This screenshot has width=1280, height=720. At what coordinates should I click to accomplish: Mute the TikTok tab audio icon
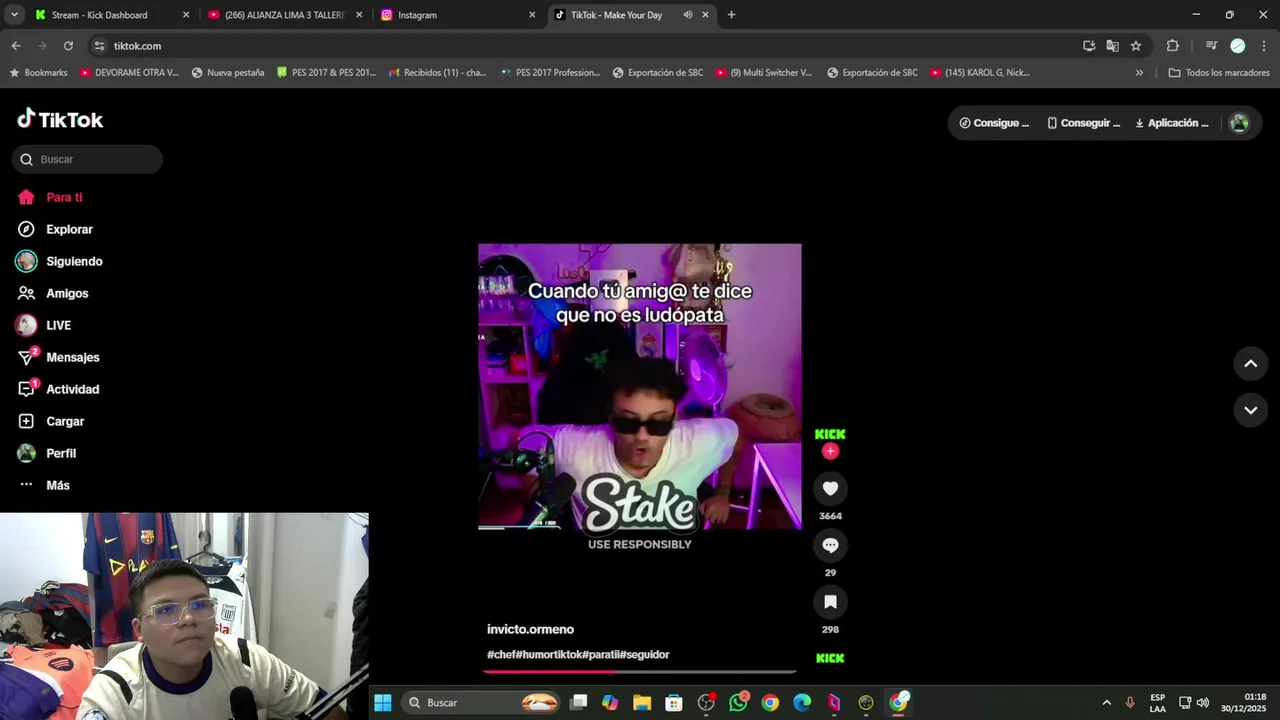coord(687,15)
